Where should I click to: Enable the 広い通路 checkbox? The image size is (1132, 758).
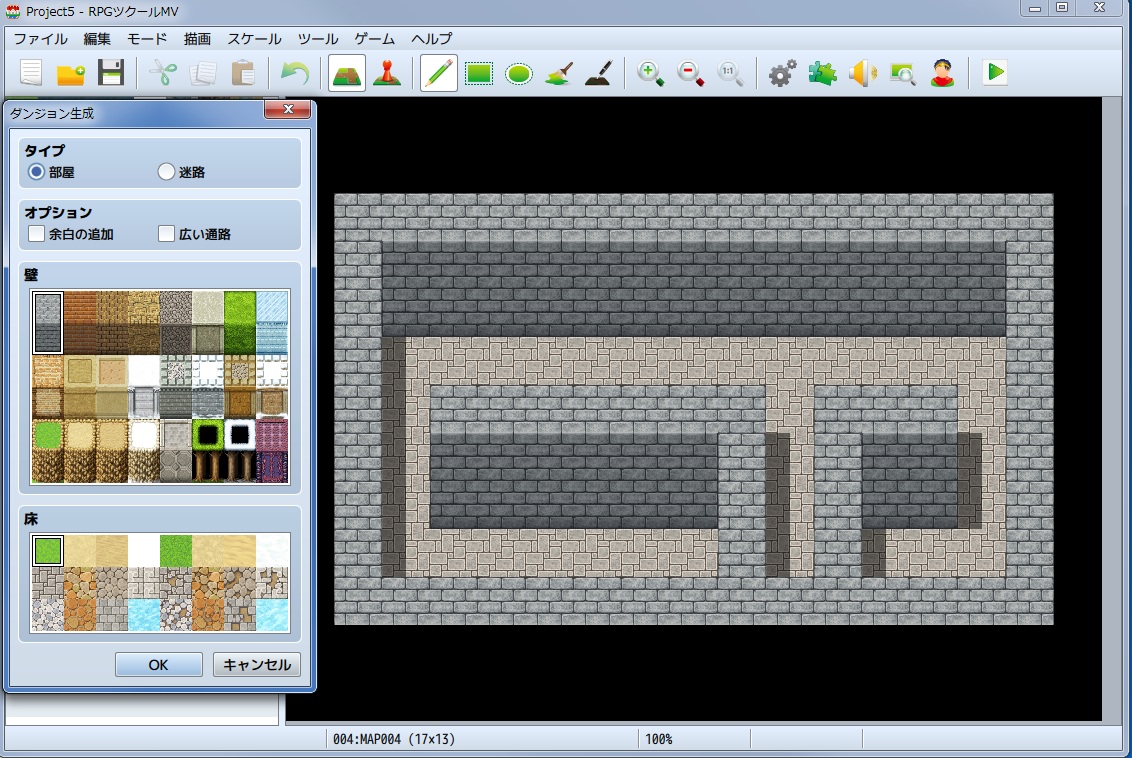(166, 234)
